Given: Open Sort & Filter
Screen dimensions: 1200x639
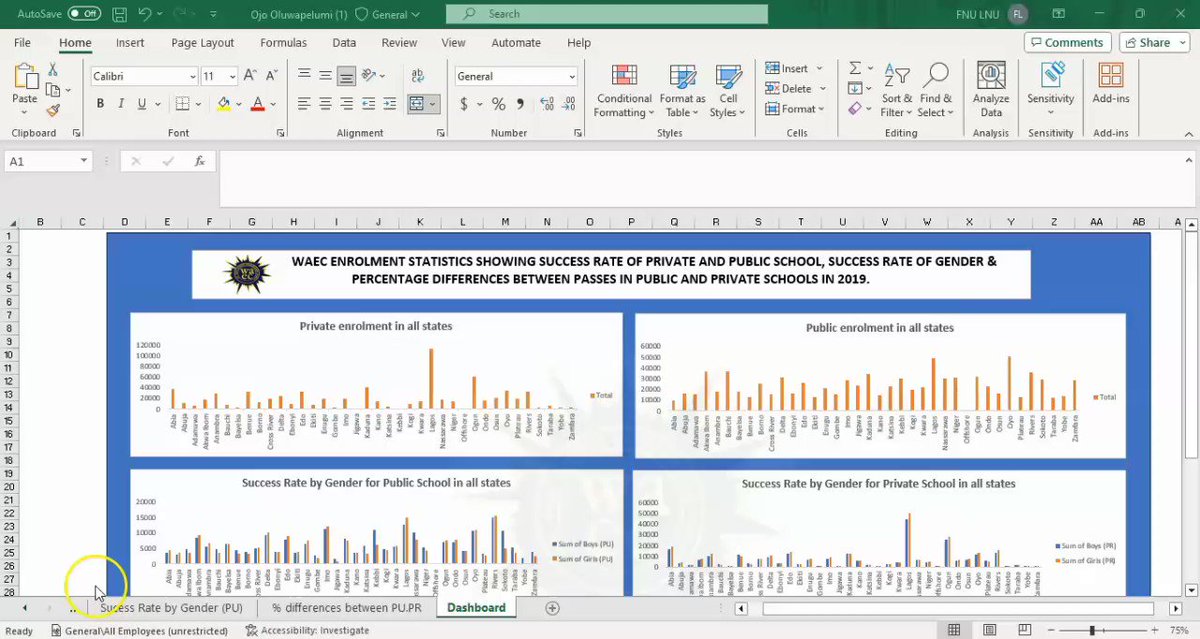Looking at the screenshot, I should (896, 91).
